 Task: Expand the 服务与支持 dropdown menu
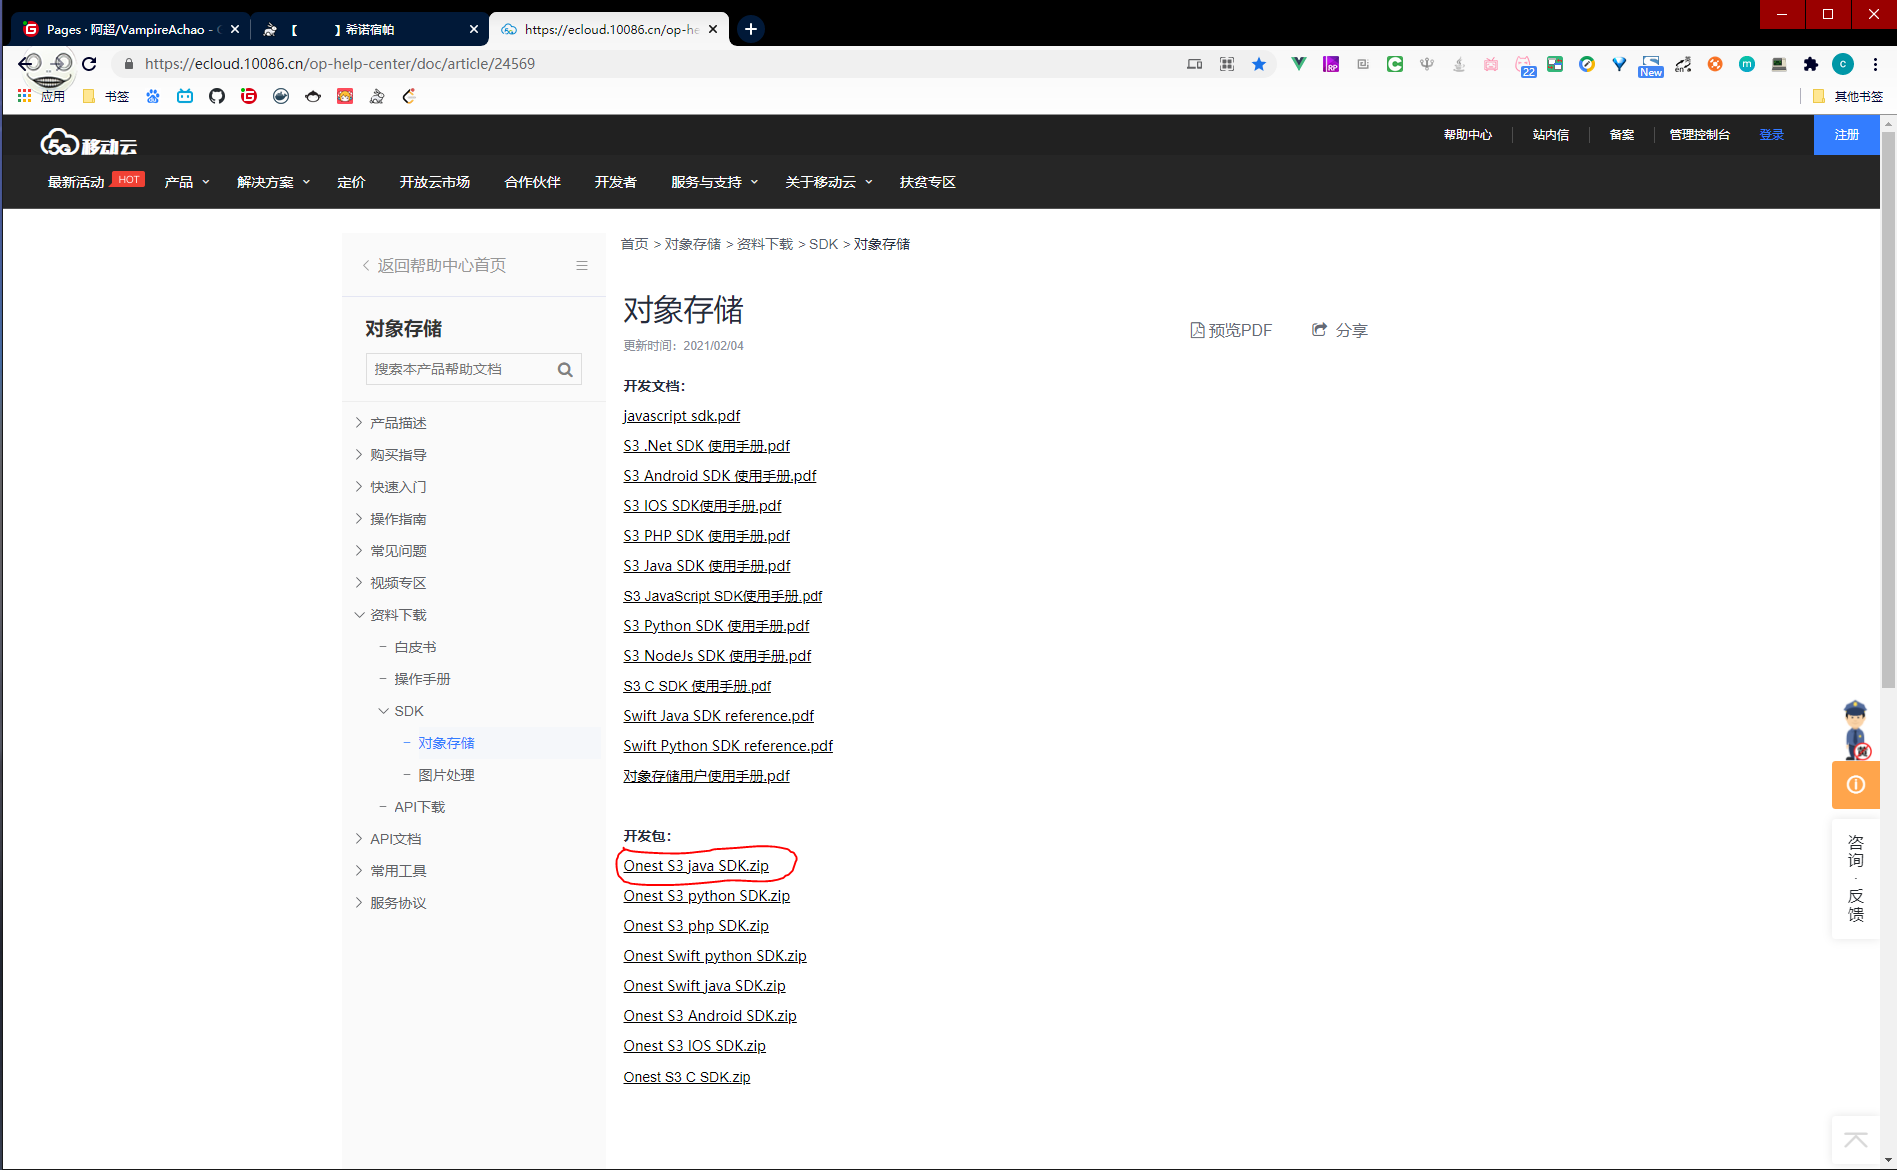click(714, 182)
